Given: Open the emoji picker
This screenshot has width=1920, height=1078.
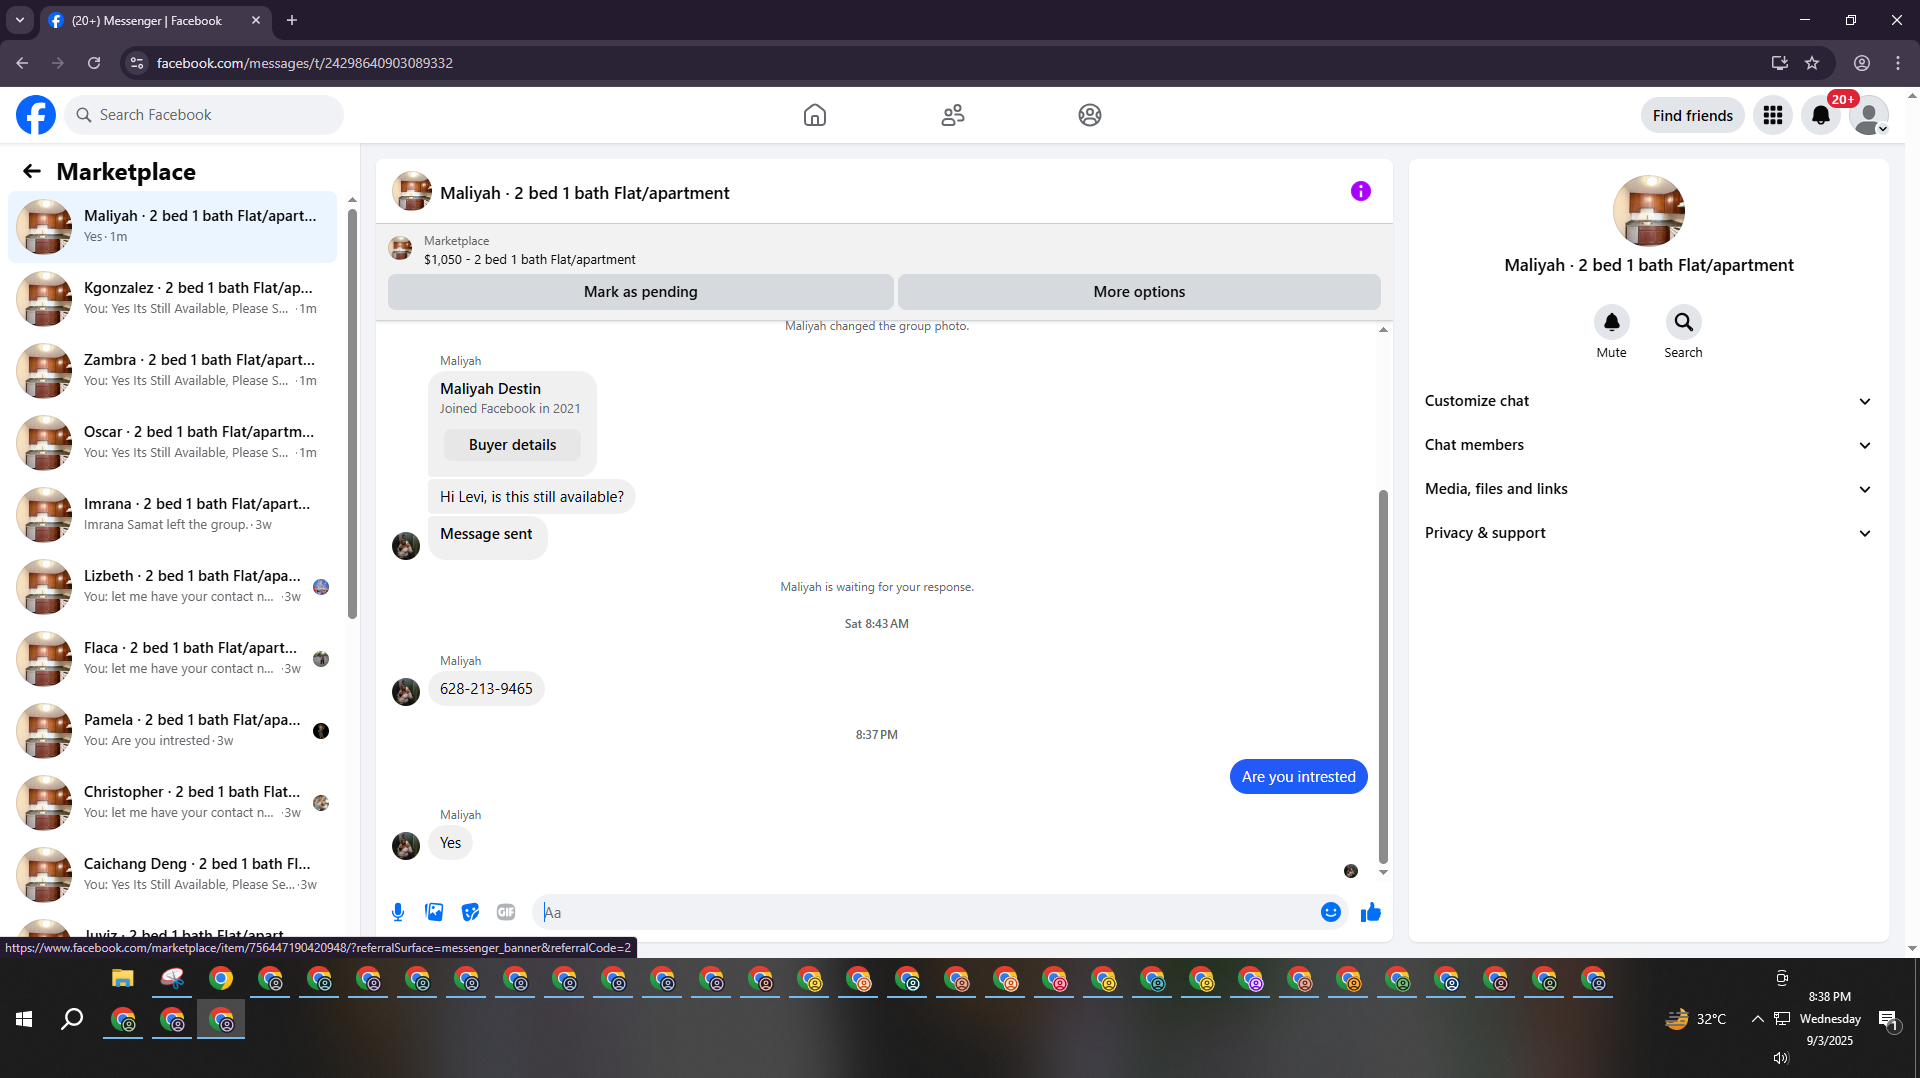Looking at the screenshot, I should (x=1331, y=912).
